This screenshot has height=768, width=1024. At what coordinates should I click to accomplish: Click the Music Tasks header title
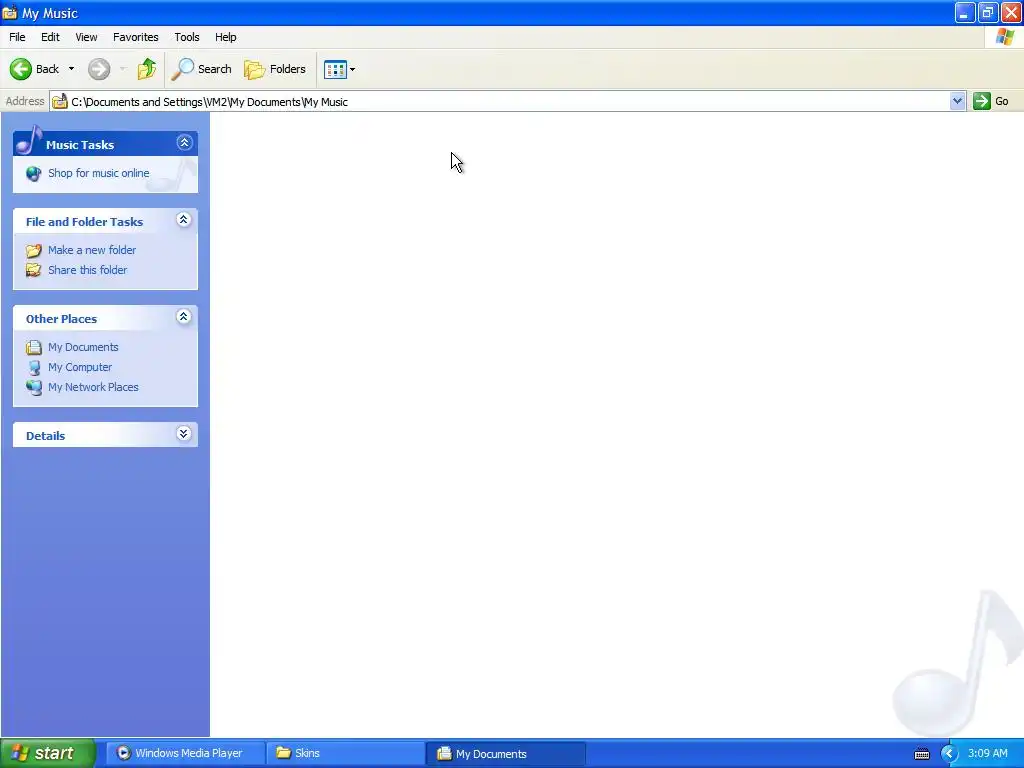pyautogui.click(x=80, y=145)
